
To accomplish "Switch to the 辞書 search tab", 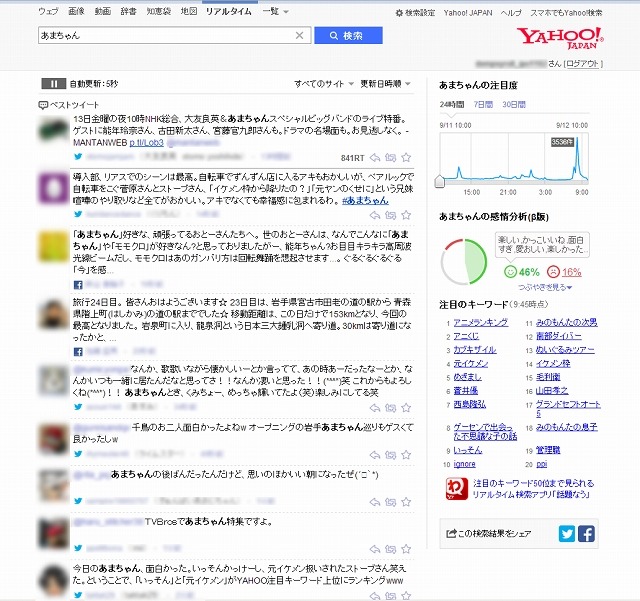I will [x=129, y=11].
